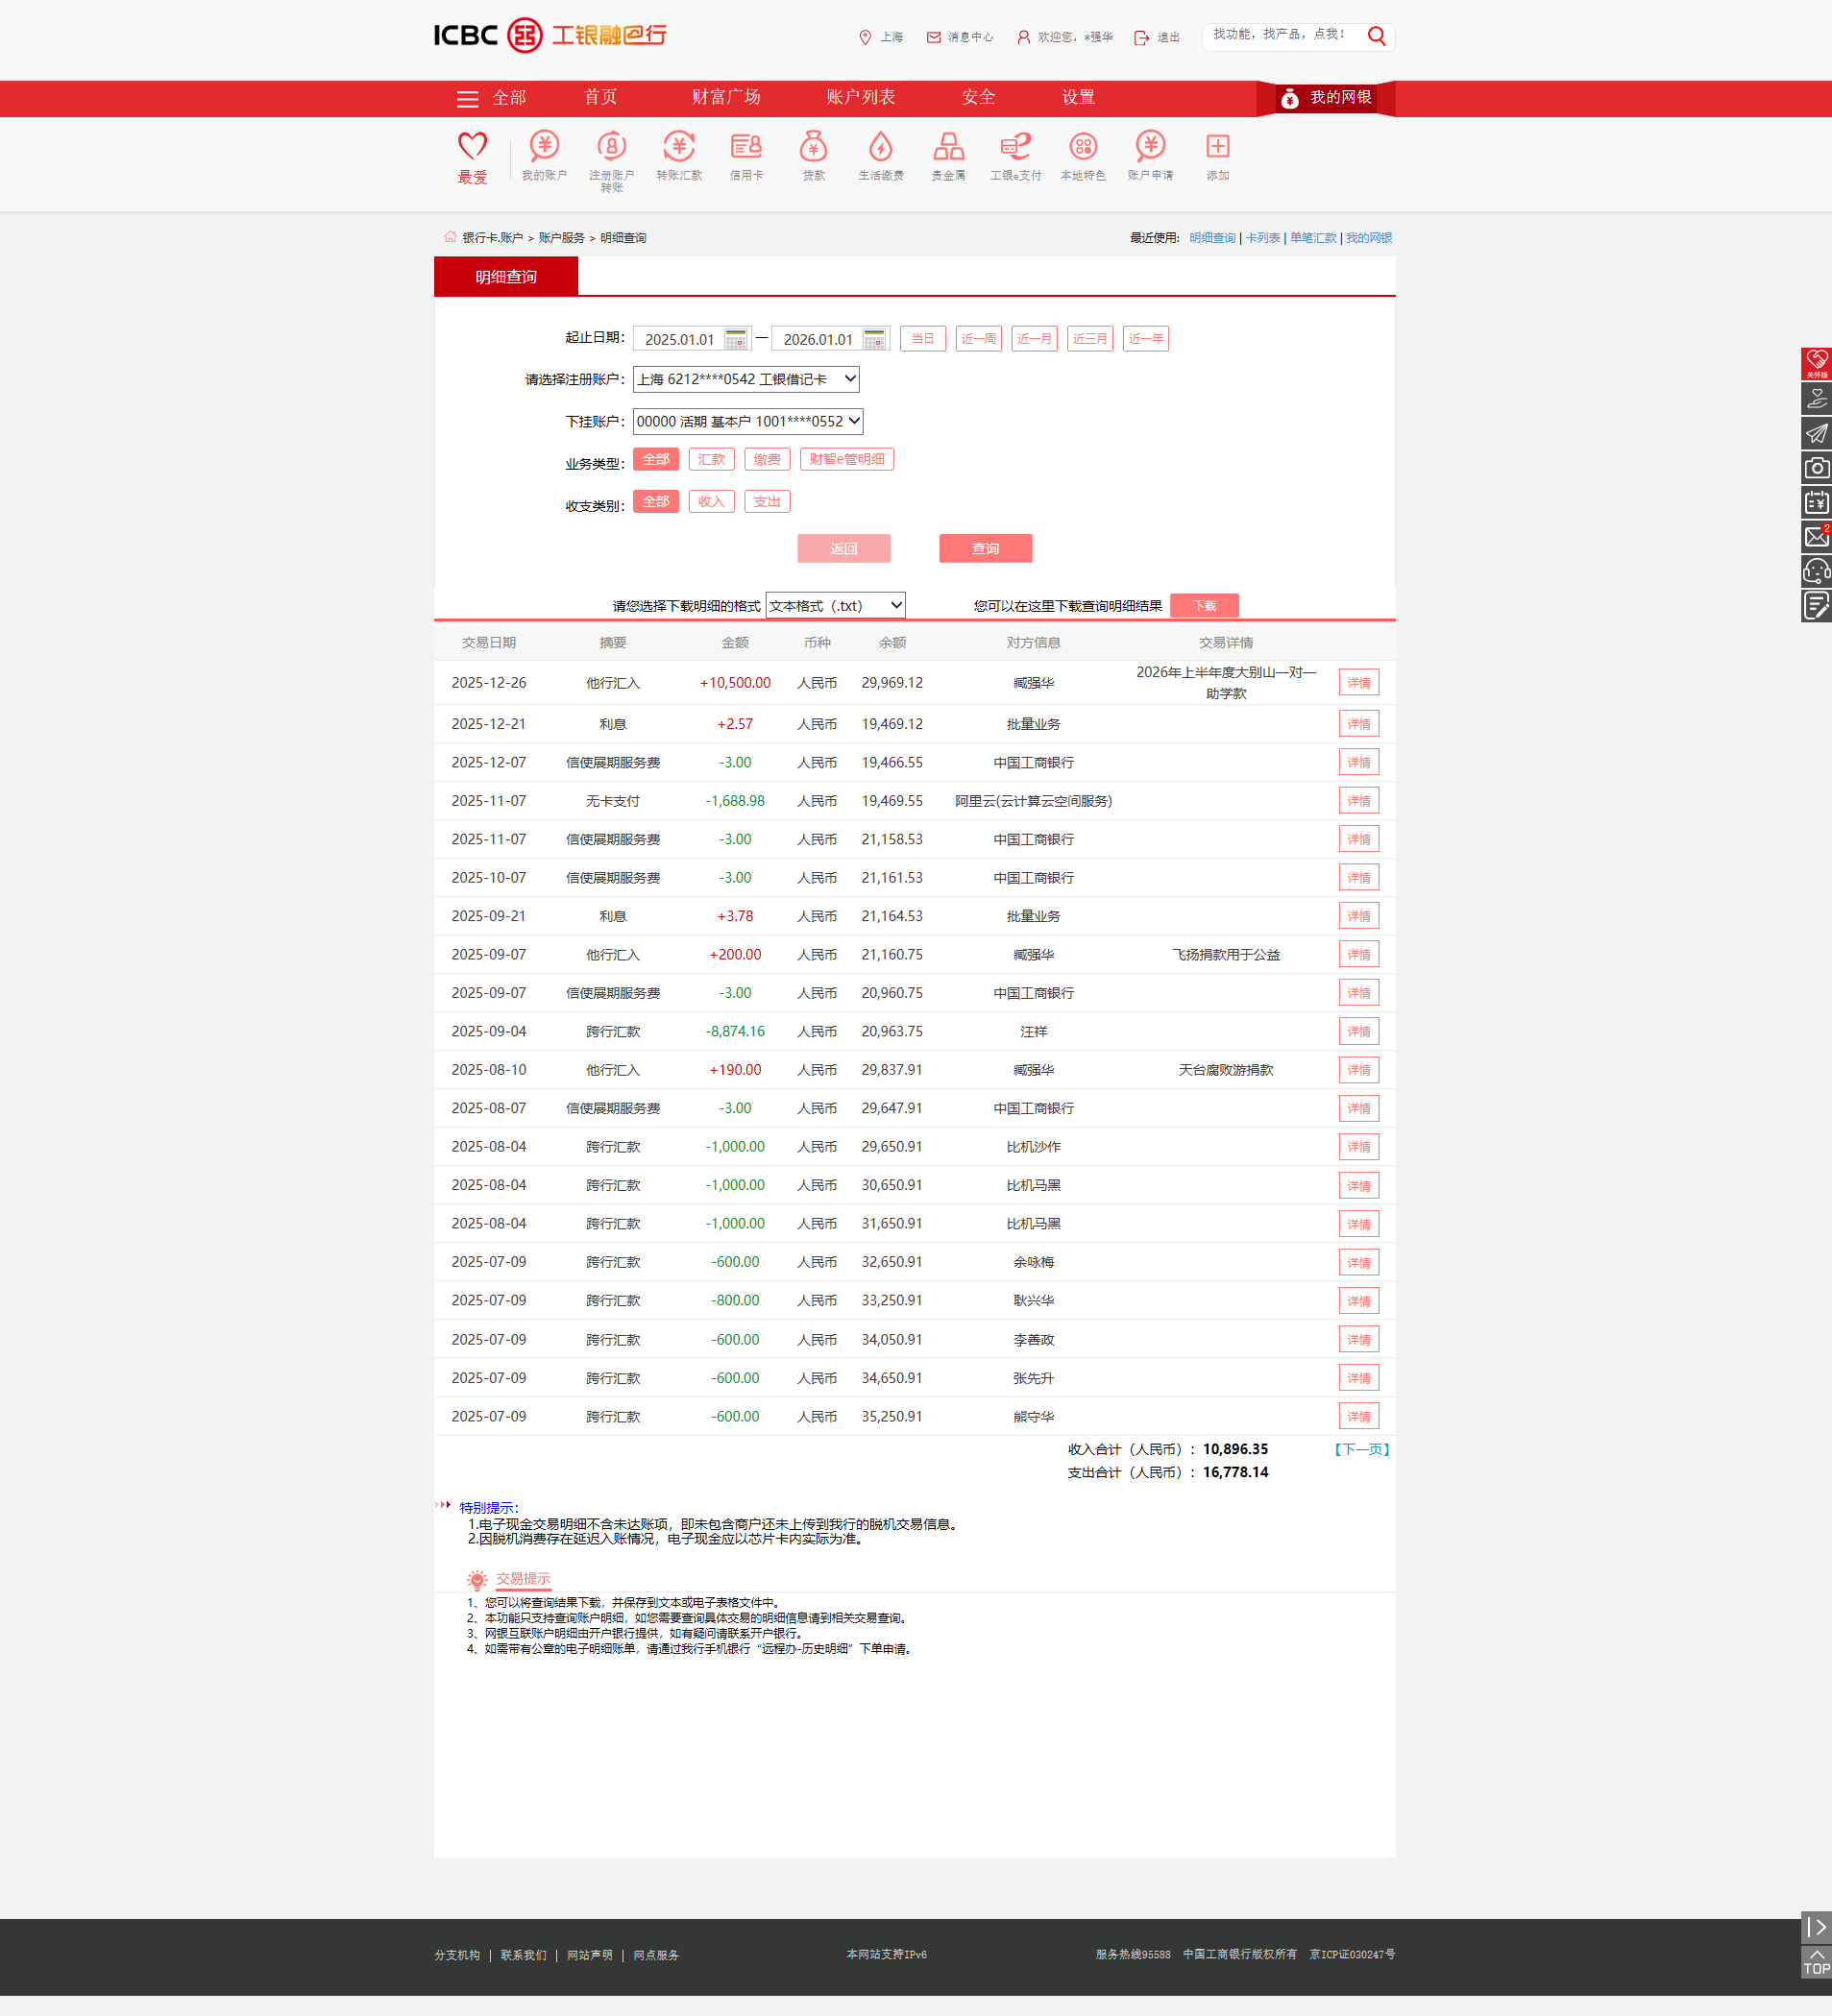Open the 下挂账户 sub-account dropdown
Screen dimensions: 1832x2016
[x=748, y=421]
